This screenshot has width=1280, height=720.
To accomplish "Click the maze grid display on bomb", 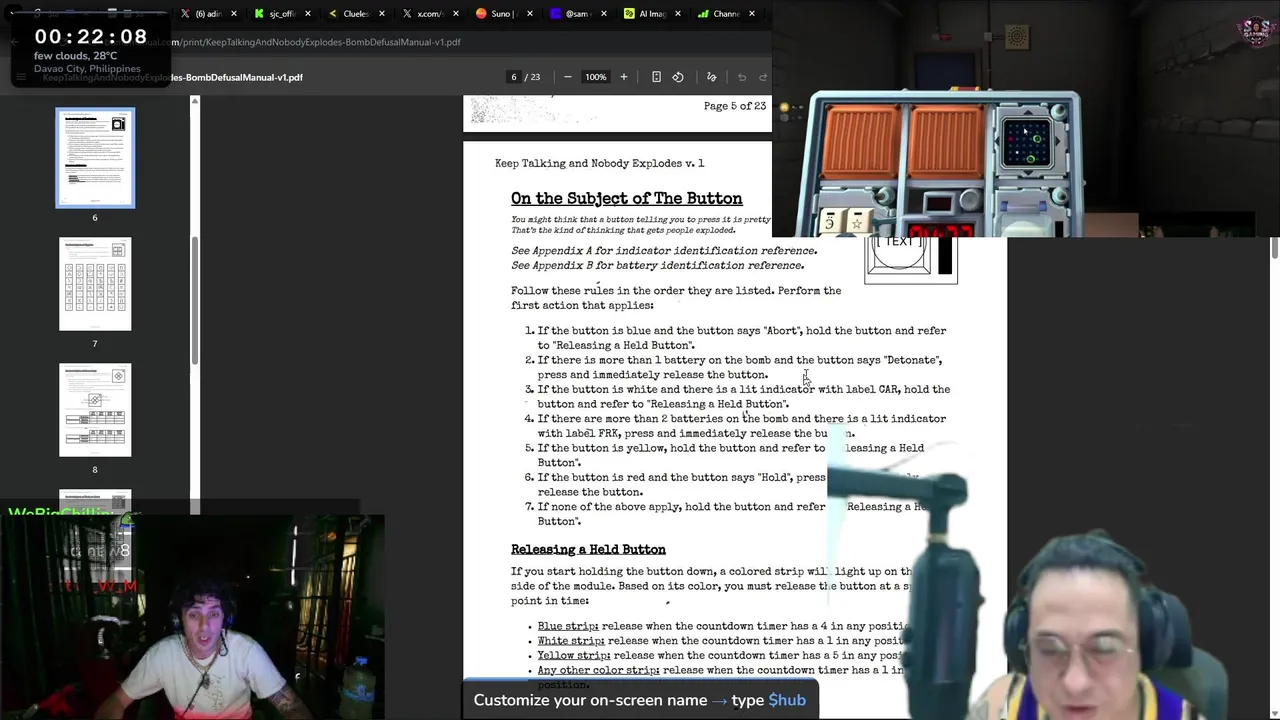I will (x=1028, y=142).
